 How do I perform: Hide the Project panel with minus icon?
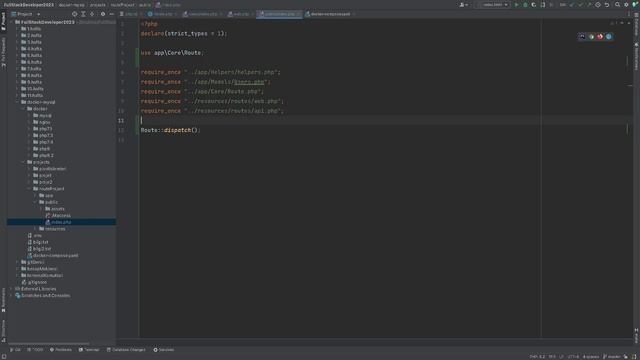coord(111,14)
